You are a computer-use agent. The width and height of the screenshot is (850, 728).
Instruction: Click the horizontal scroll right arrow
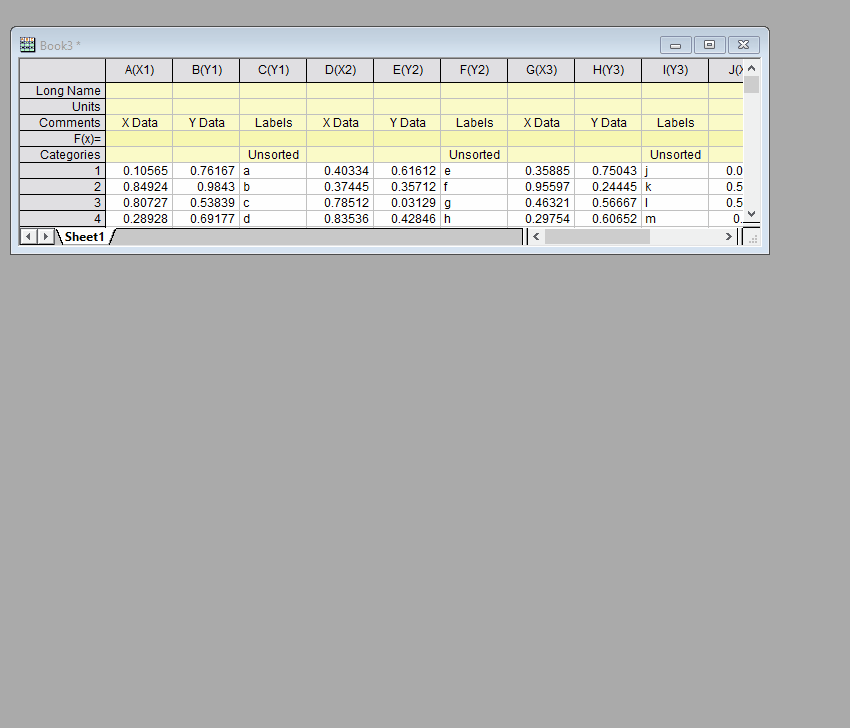729,236
